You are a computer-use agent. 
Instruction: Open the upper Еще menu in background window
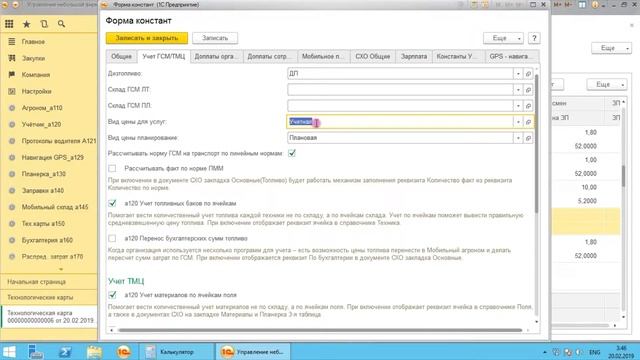[611, 48]
